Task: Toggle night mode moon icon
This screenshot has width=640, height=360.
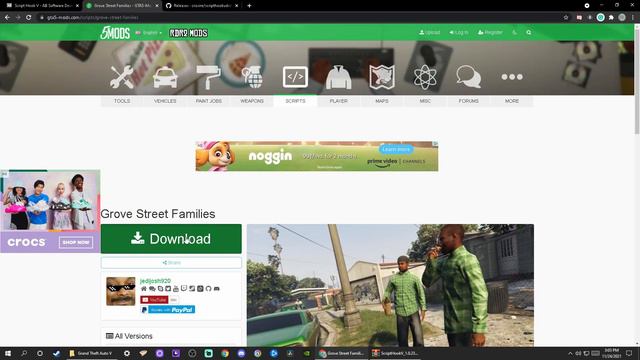Action: pyautogui.click(x=515, y=32)
